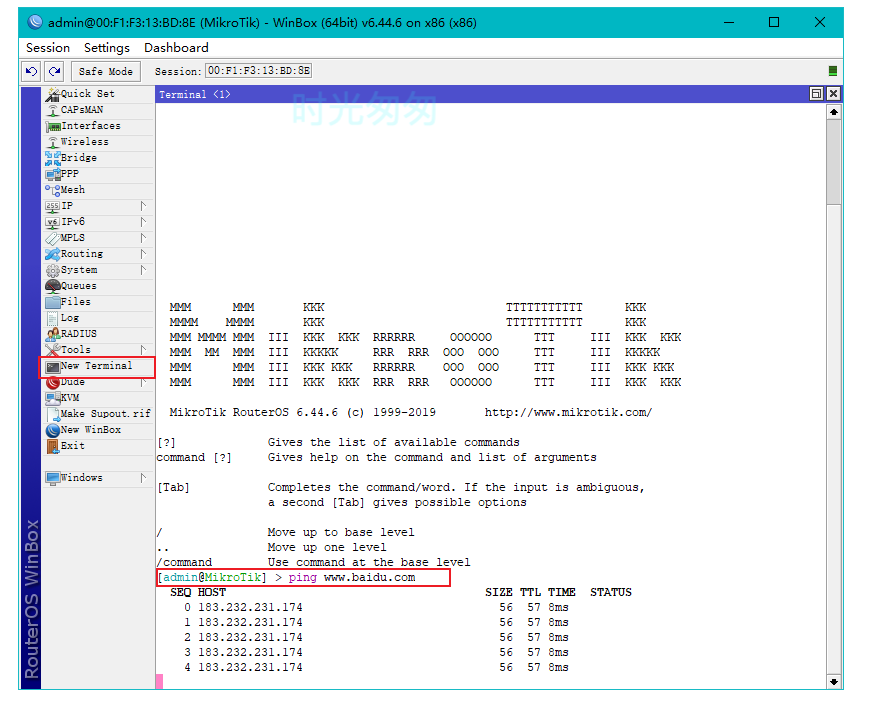Expand the Dude submenu arrow
This screenshot has height=714, width=872.
(x=143, y=383)
